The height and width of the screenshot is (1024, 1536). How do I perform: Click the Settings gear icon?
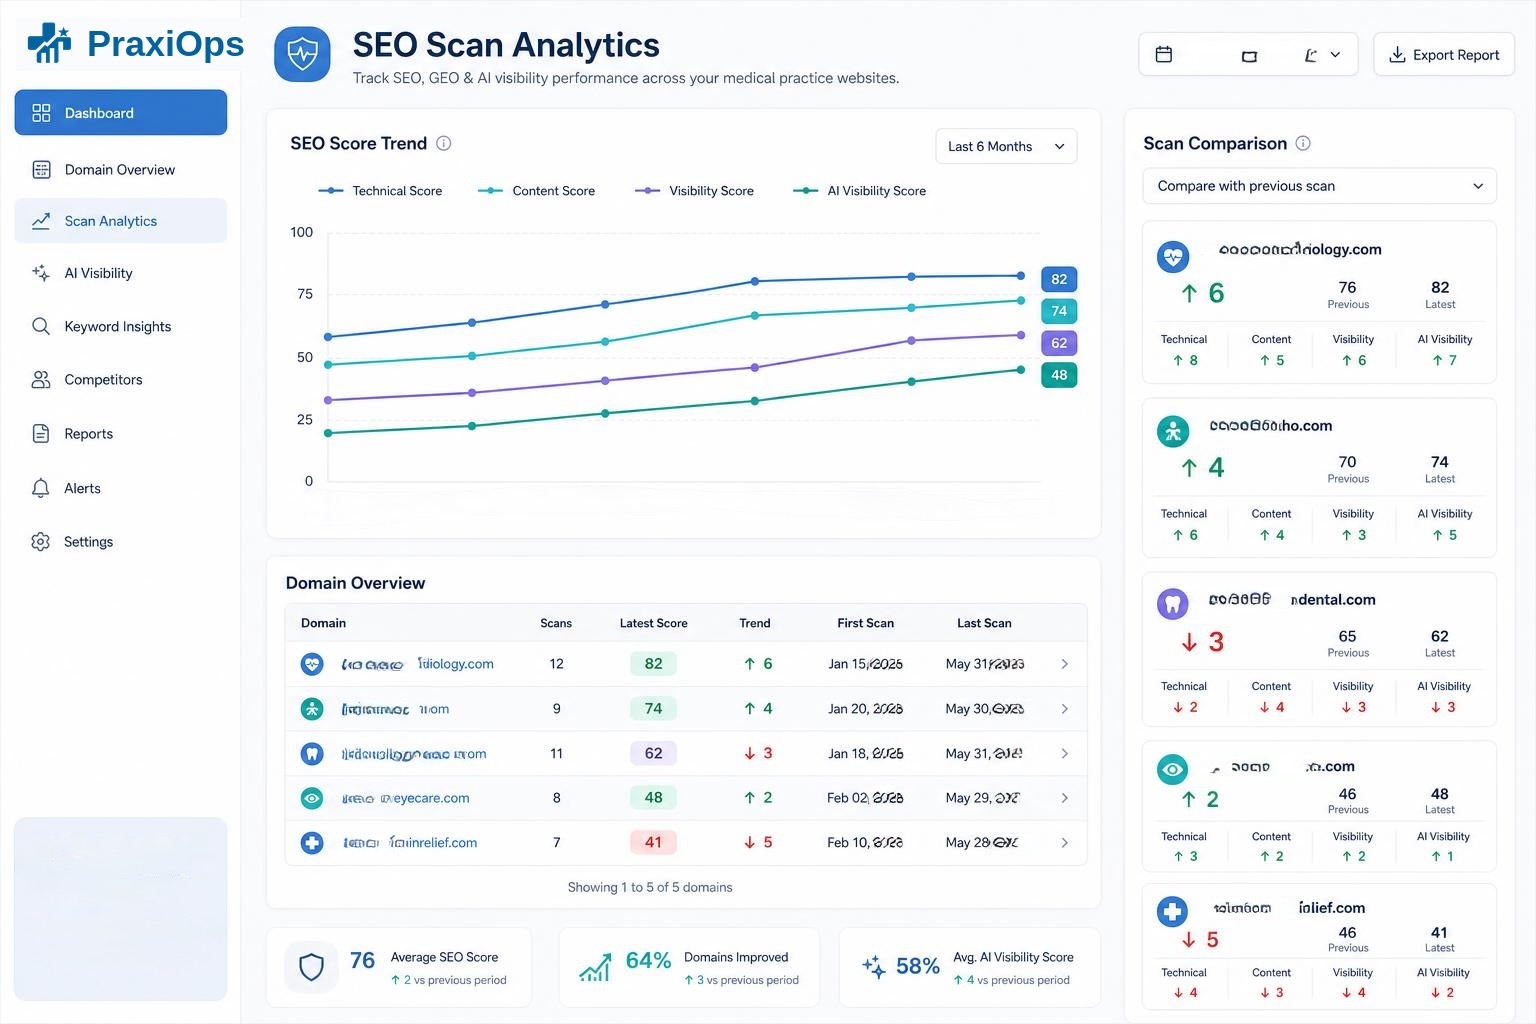(41, 541)
